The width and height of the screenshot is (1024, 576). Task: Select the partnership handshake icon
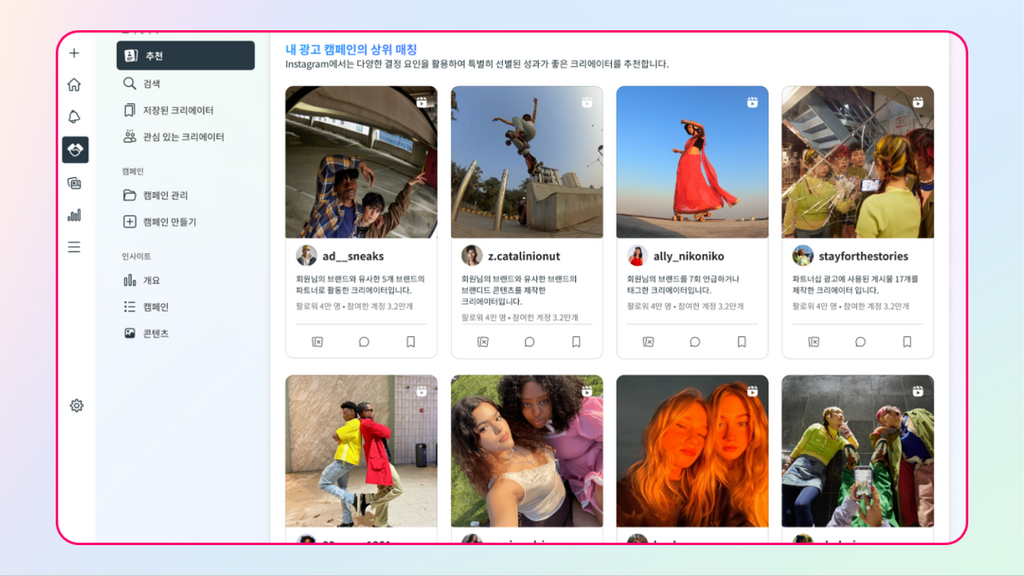pos(75,150)
